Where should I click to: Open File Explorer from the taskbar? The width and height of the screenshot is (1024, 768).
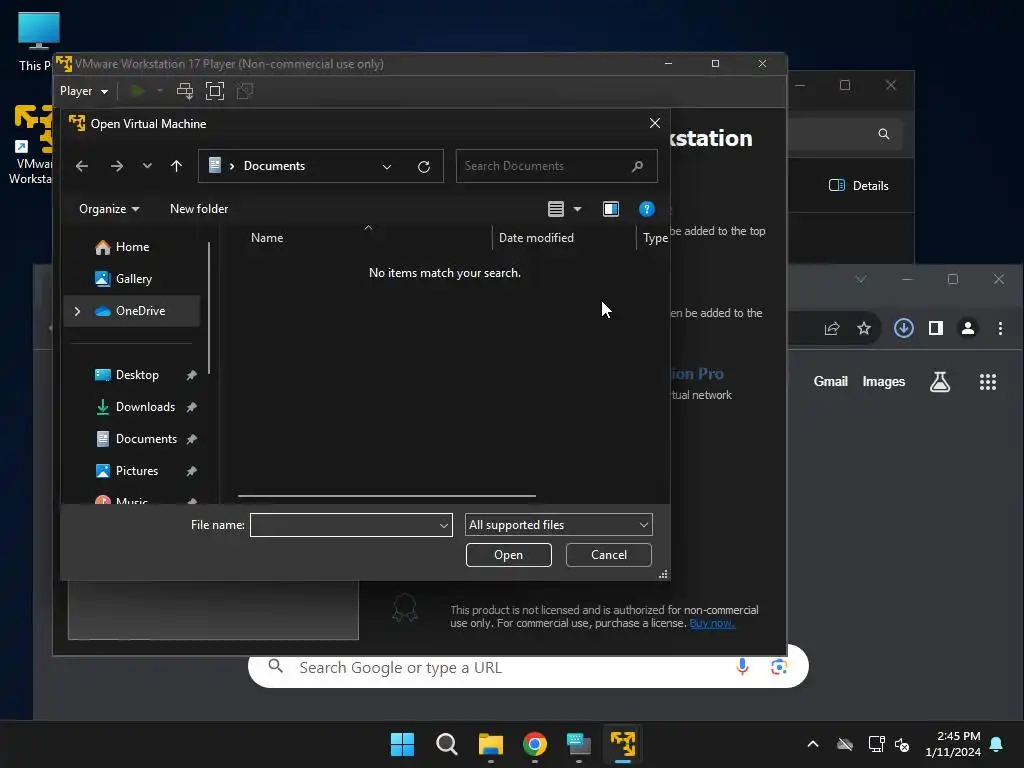pos(490,744)
